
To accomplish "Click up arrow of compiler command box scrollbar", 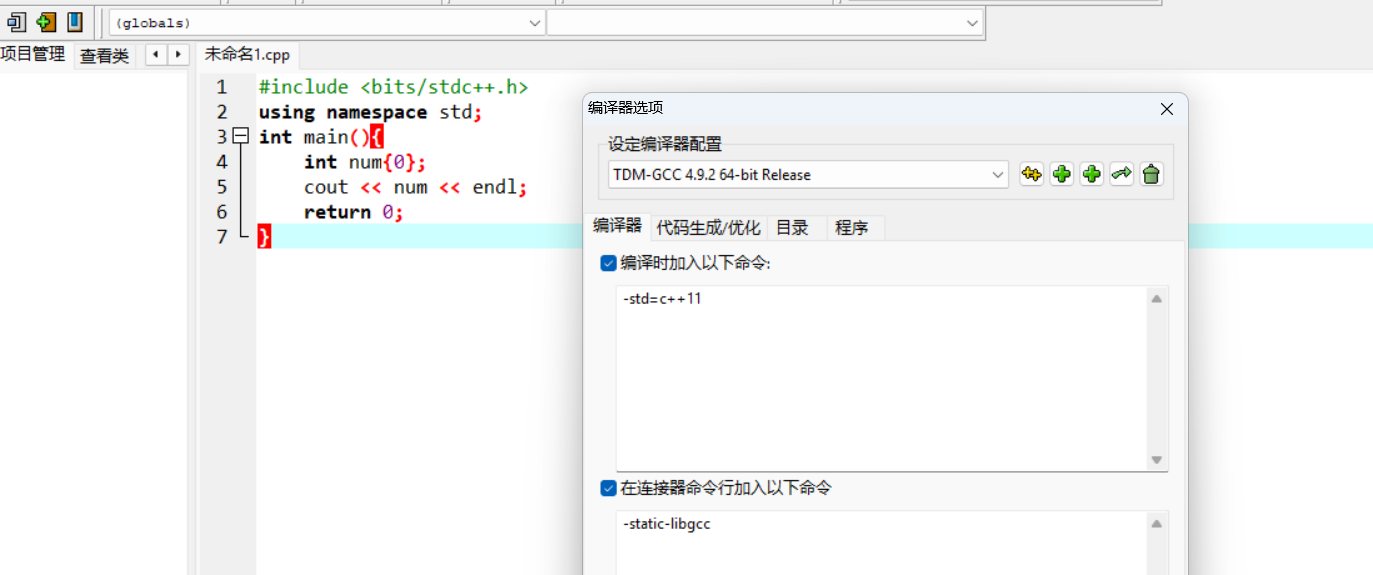I will (1157, 298).
